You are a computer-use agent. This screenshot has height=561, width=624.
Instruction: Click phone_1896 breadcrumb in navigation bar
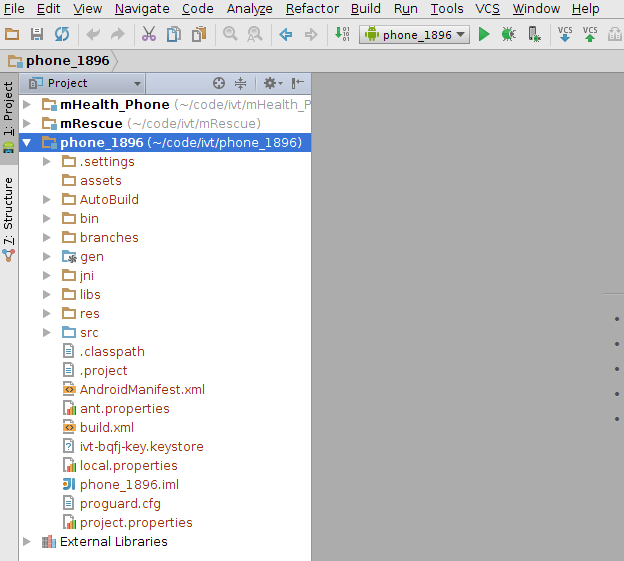click(59, 61)
